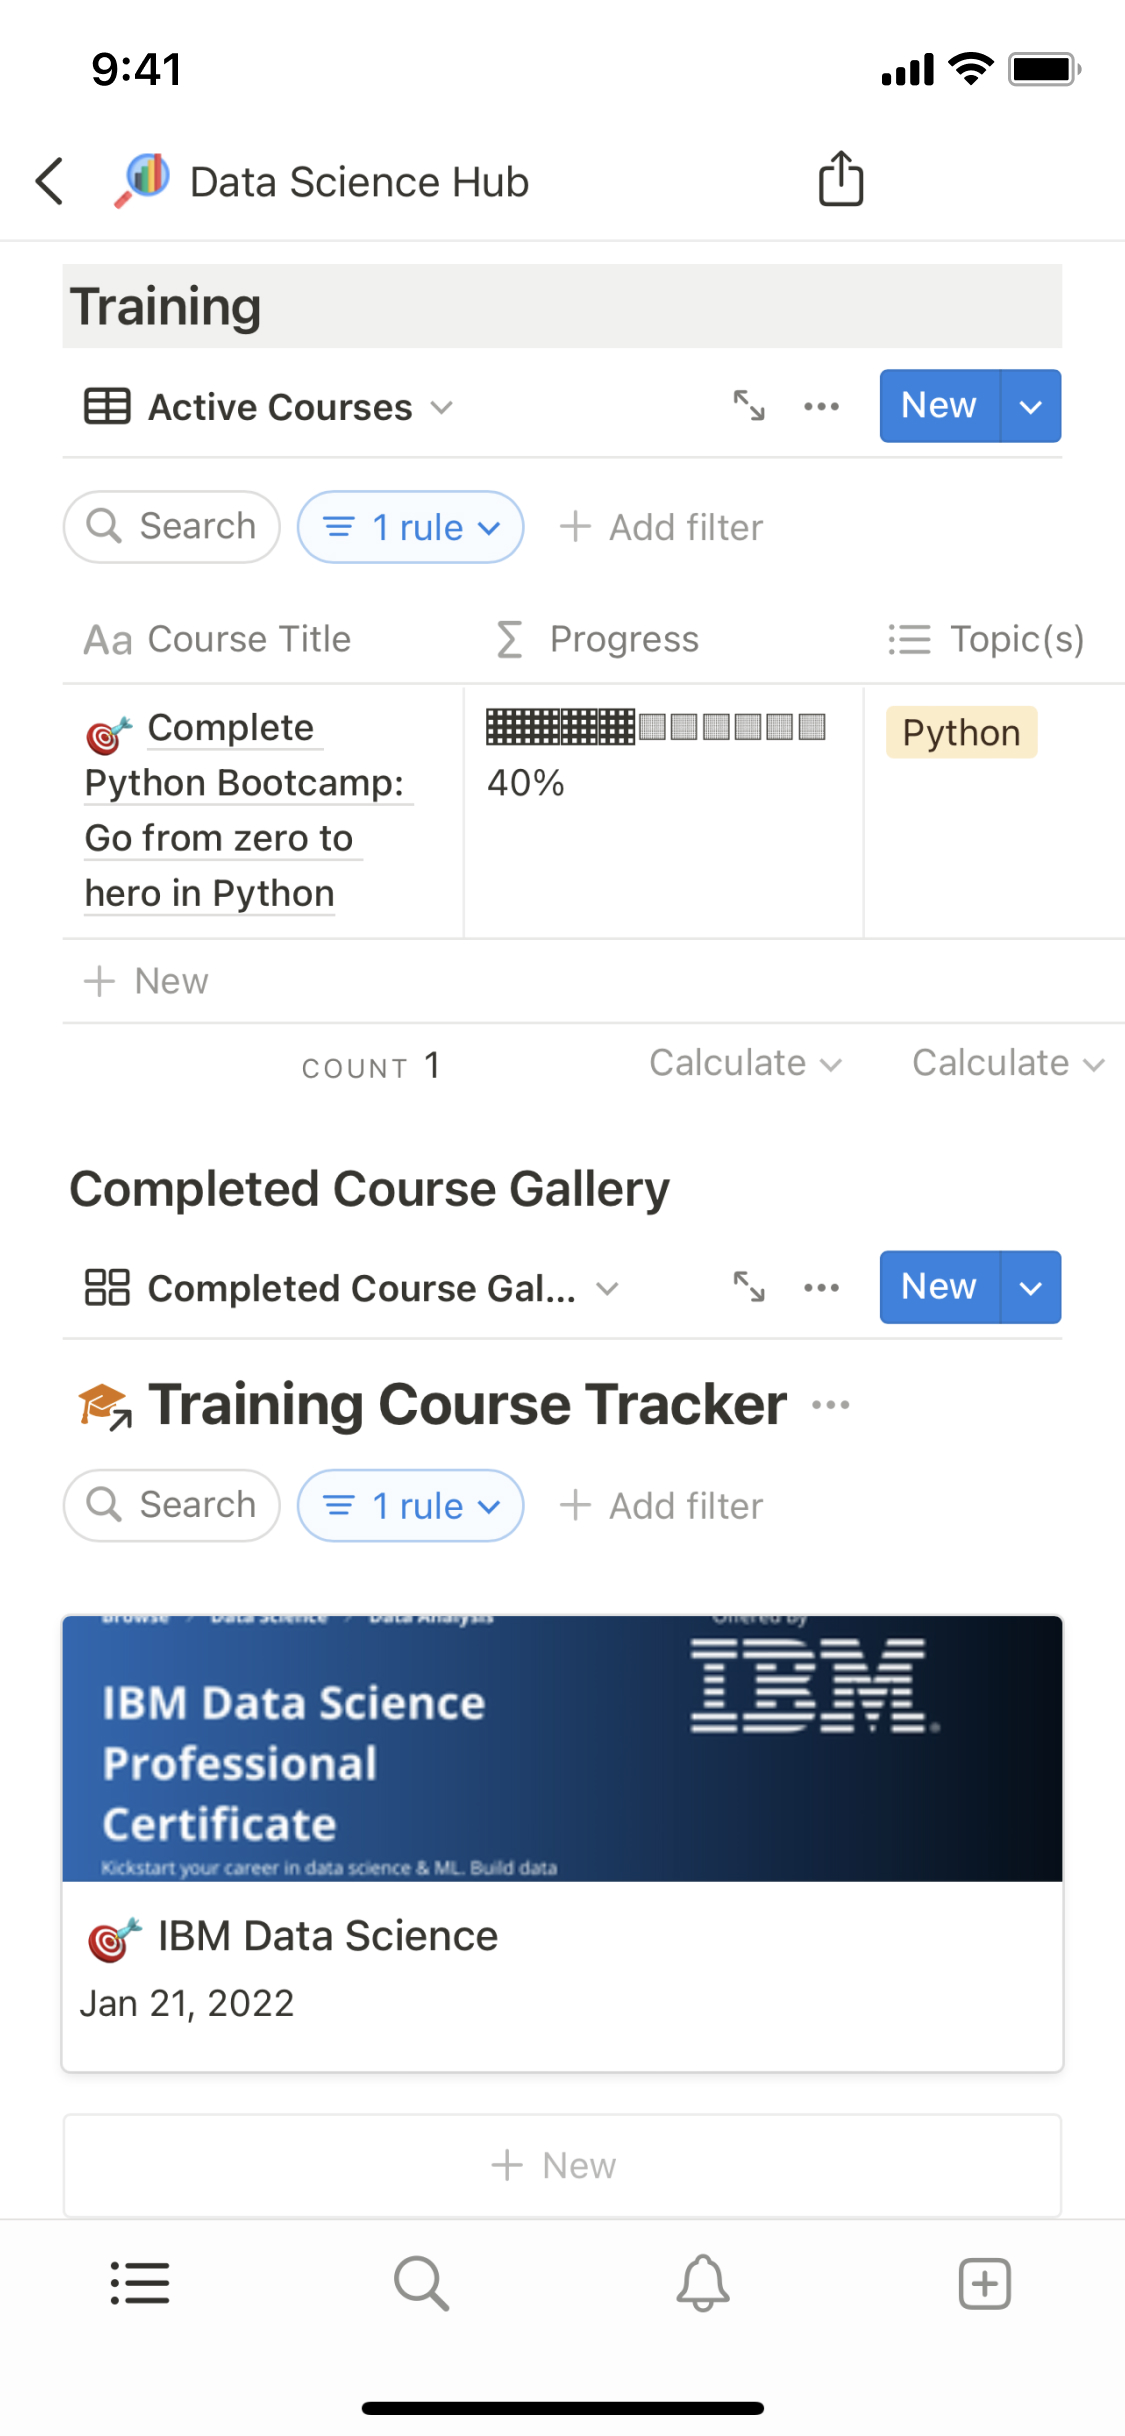Viewport: 1125px width, 2436px height.
Task: Tap the bottom bar search magnifier icon
Action: coord(421,2283)
